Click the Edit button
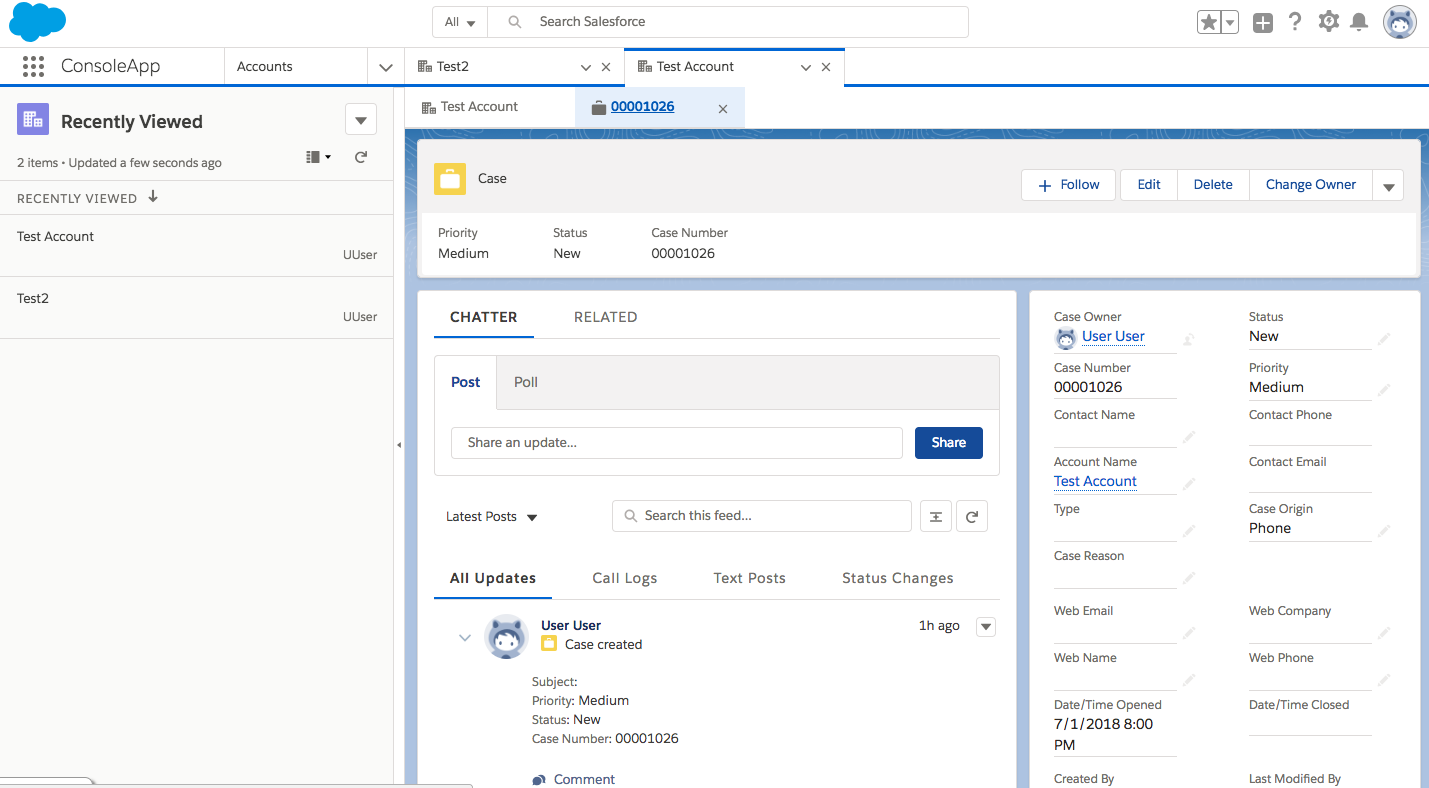1429x788 pixels. click(1149, 185)
